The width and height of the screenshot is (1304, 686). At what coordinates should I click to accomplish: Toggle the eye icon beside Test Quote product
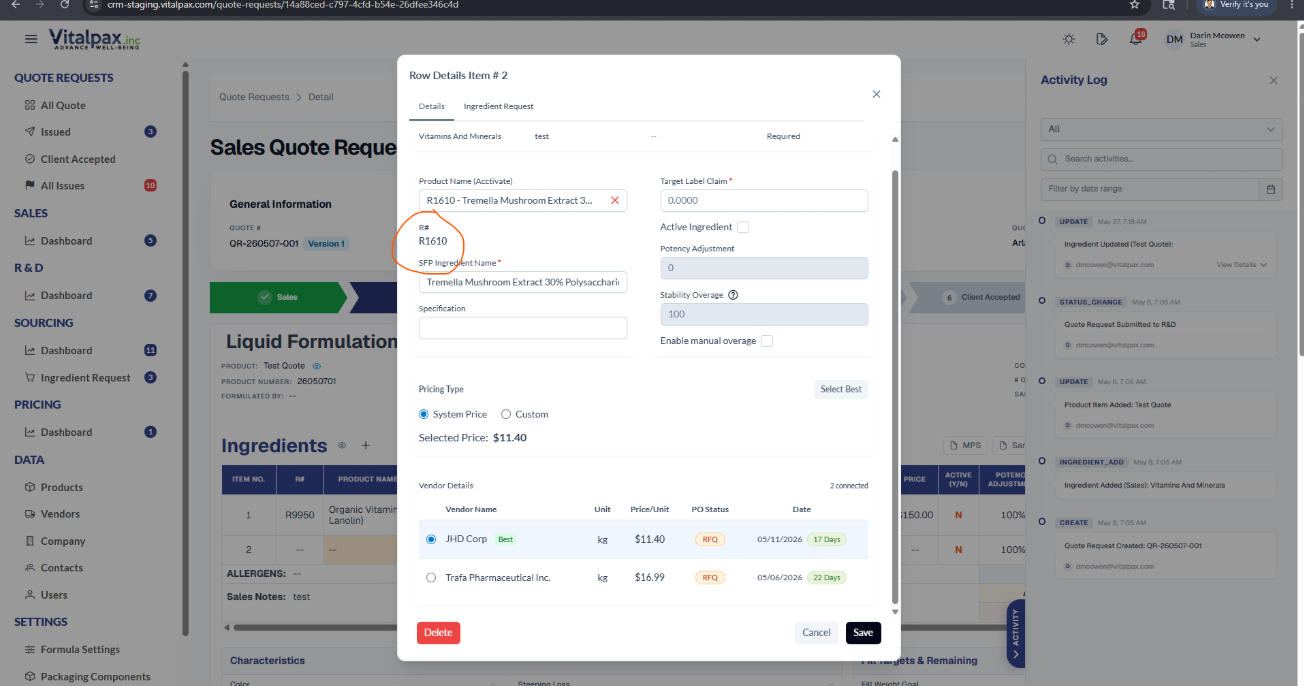pos(317,366)
